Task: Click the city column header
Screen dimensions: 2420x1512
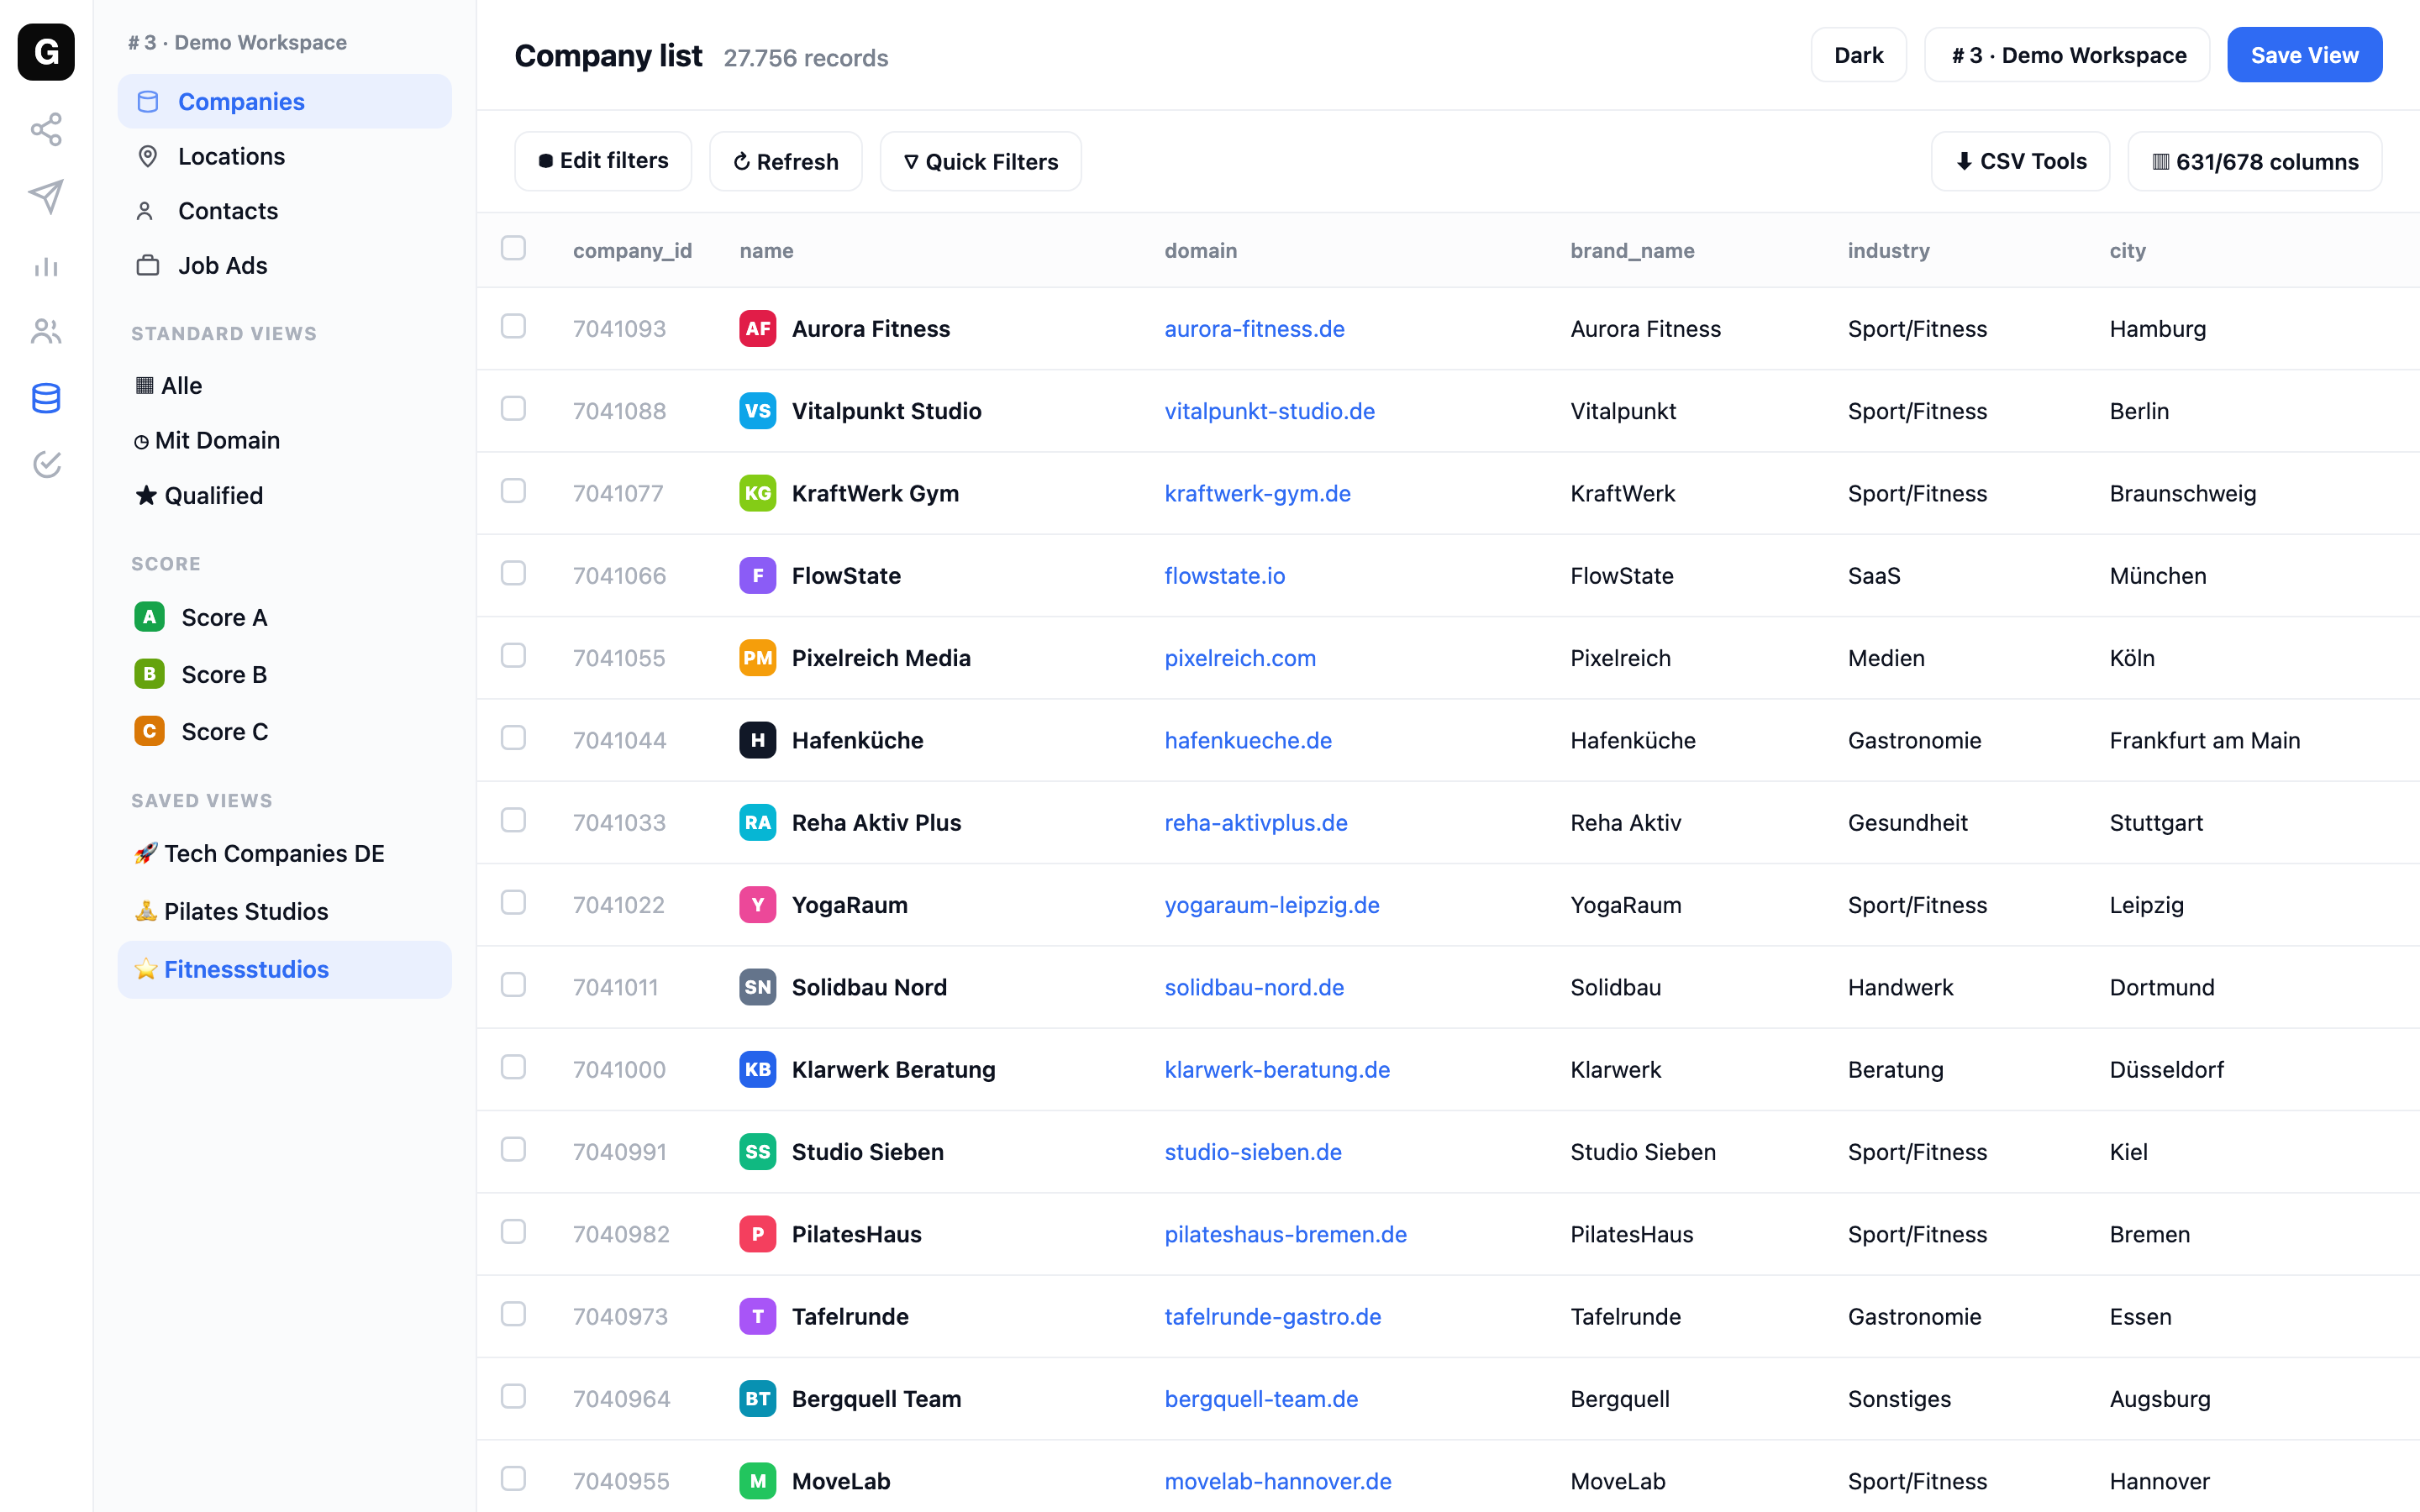Action: click(2127, 250)
